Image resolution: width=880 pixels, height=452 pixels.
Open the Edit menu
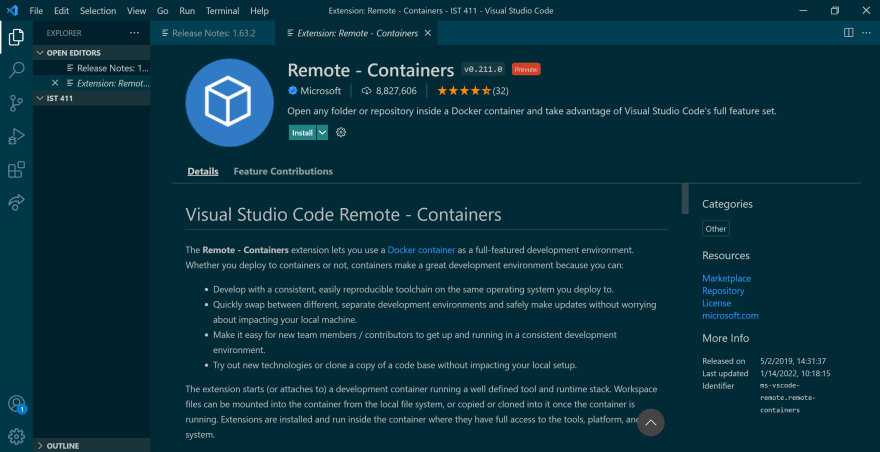(61, 11)
